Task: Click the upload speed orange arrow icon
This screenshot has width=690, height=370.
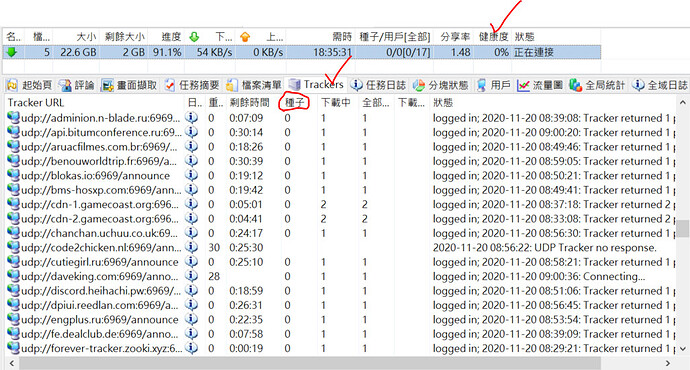Action: click(245, 37)
